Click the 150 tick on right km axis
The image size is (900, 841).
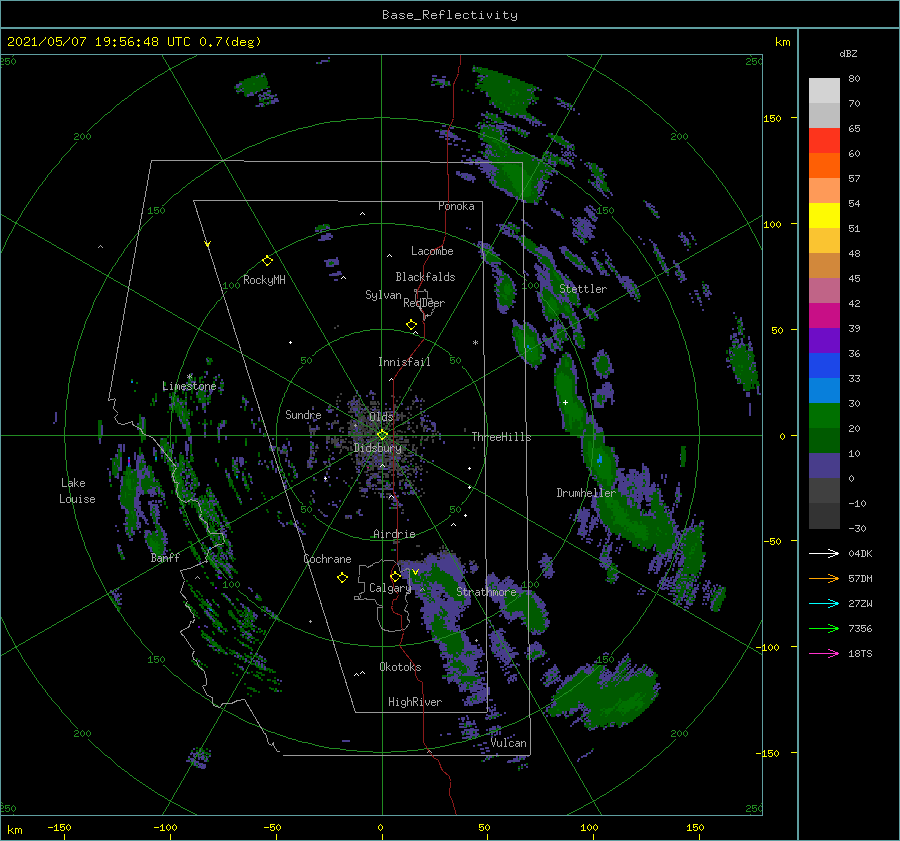[x=773, y=118]
